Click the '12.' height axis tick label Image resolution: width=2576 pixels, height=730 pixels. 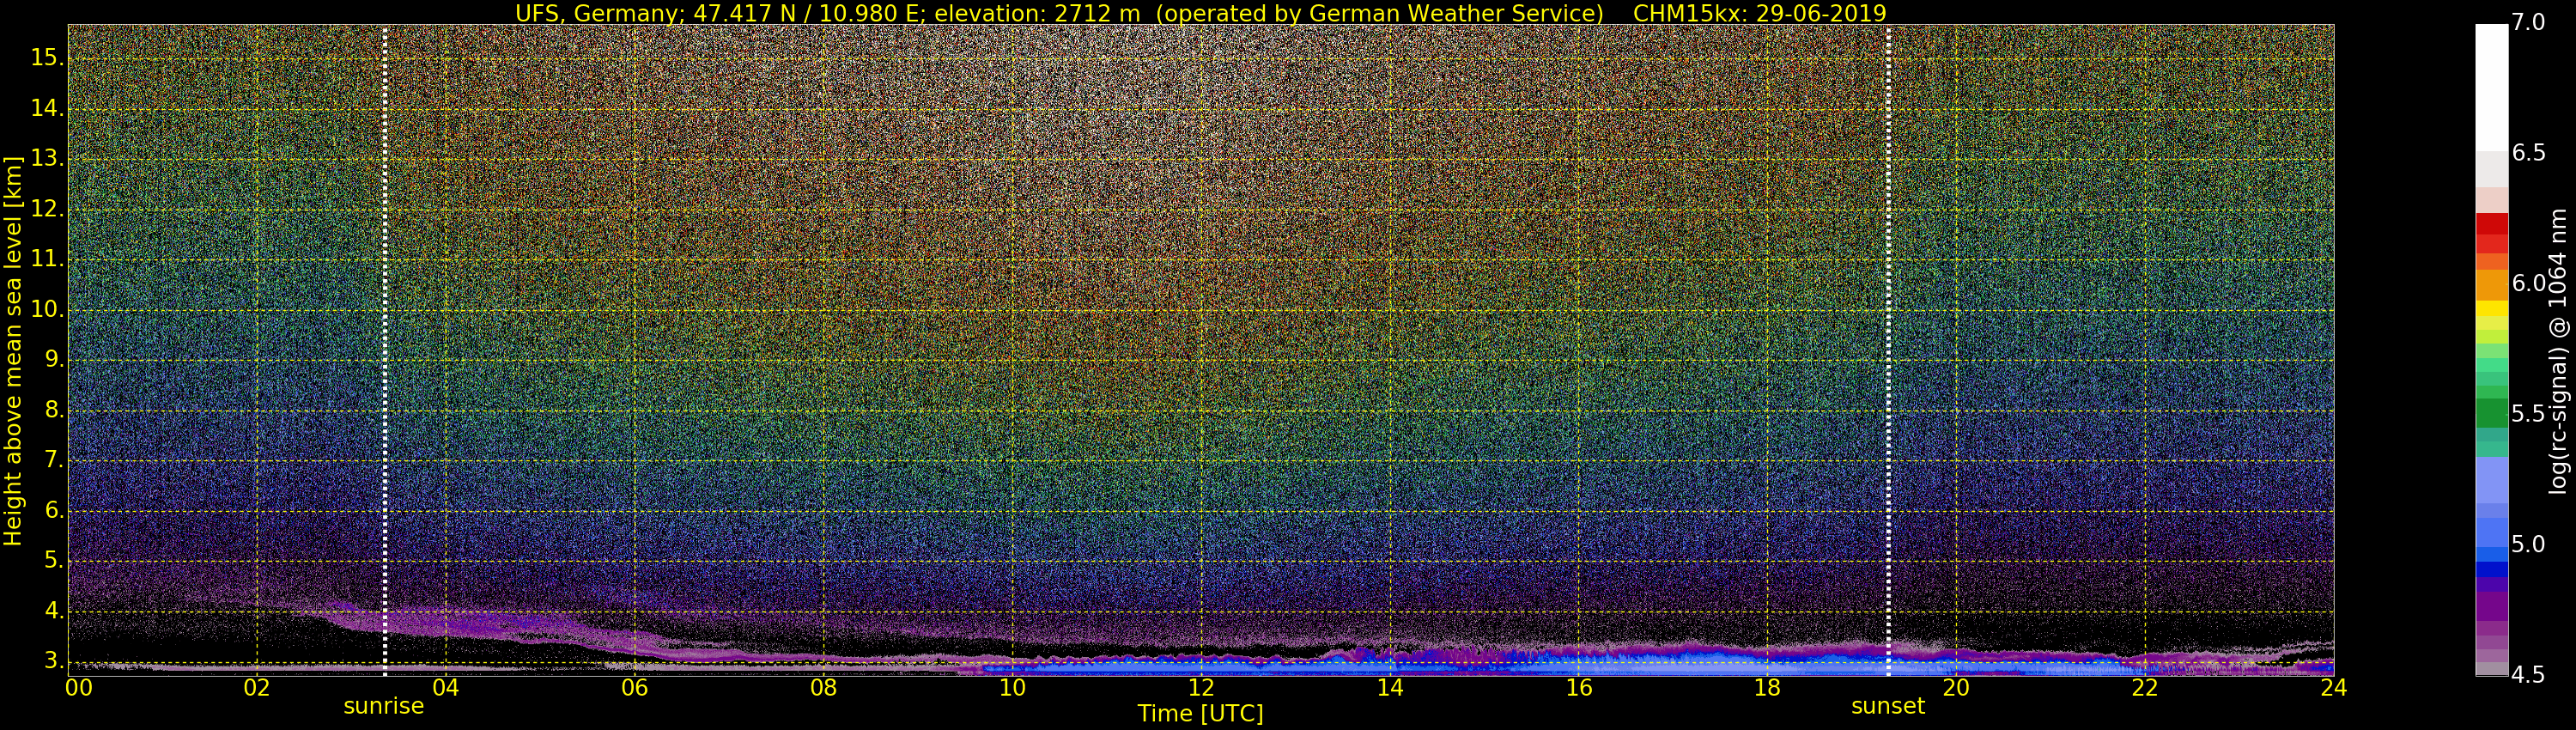(47, 209)
